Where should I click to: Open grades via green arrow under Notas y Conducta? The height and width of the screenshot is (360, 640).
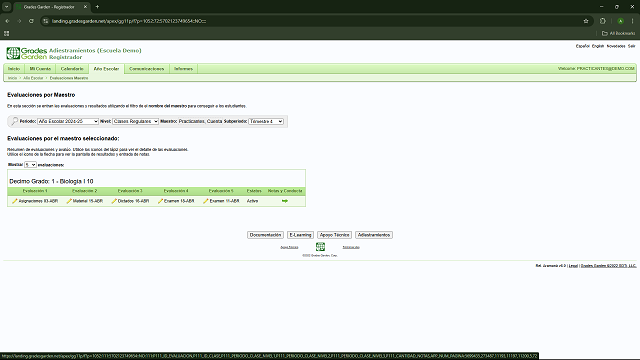(x=285, y=201)
